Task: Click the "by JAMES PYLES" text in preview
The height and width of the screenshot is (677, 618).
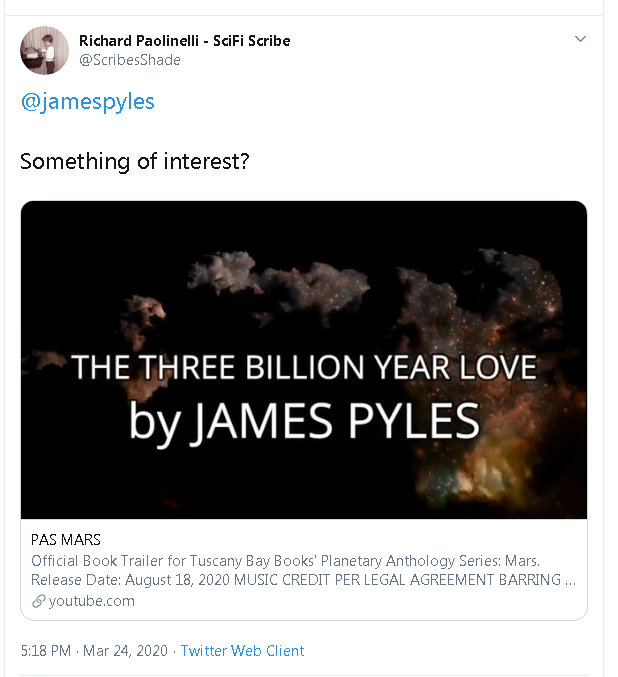Action: point(304,419)
